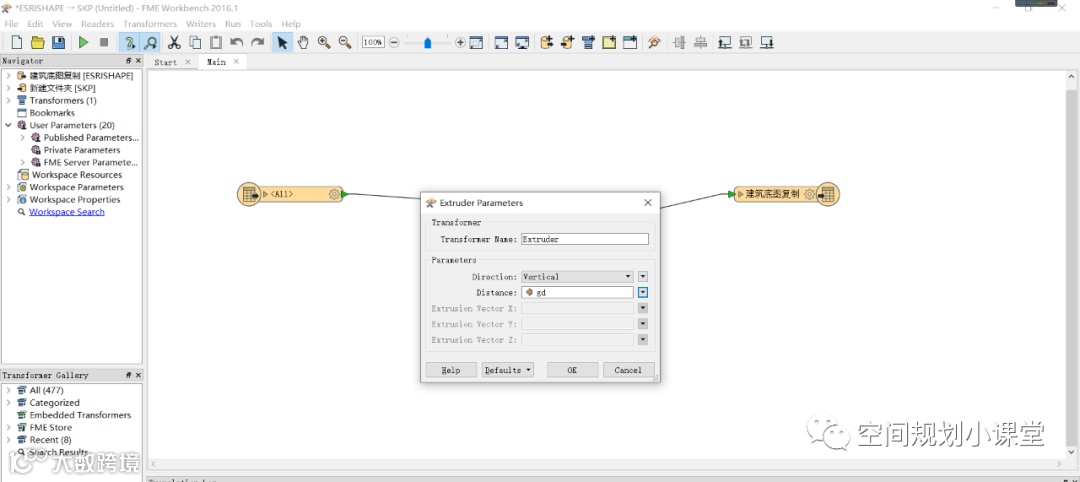Paste from clipboard using the clipboard icon

pyautogui.click(x=216, y=43)
